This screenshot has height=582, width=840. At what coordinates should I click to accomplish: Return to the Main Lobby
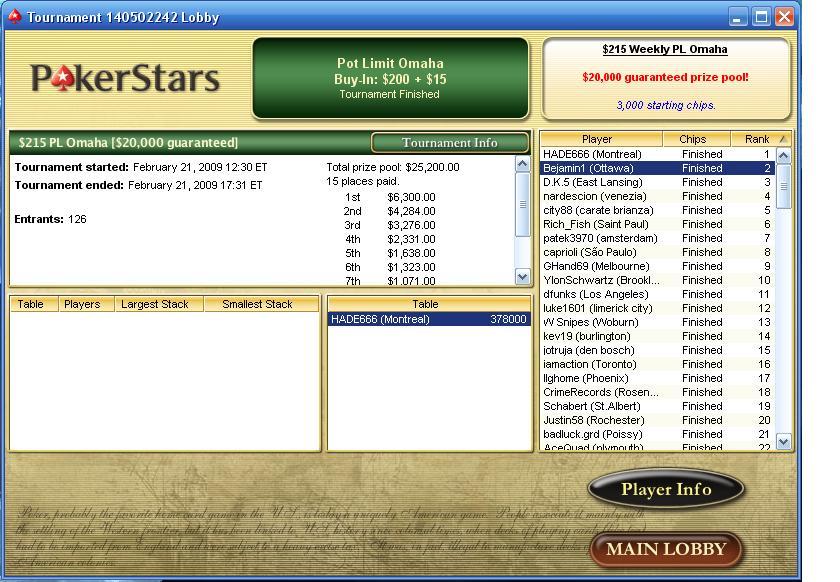click(x=666, y=549)
